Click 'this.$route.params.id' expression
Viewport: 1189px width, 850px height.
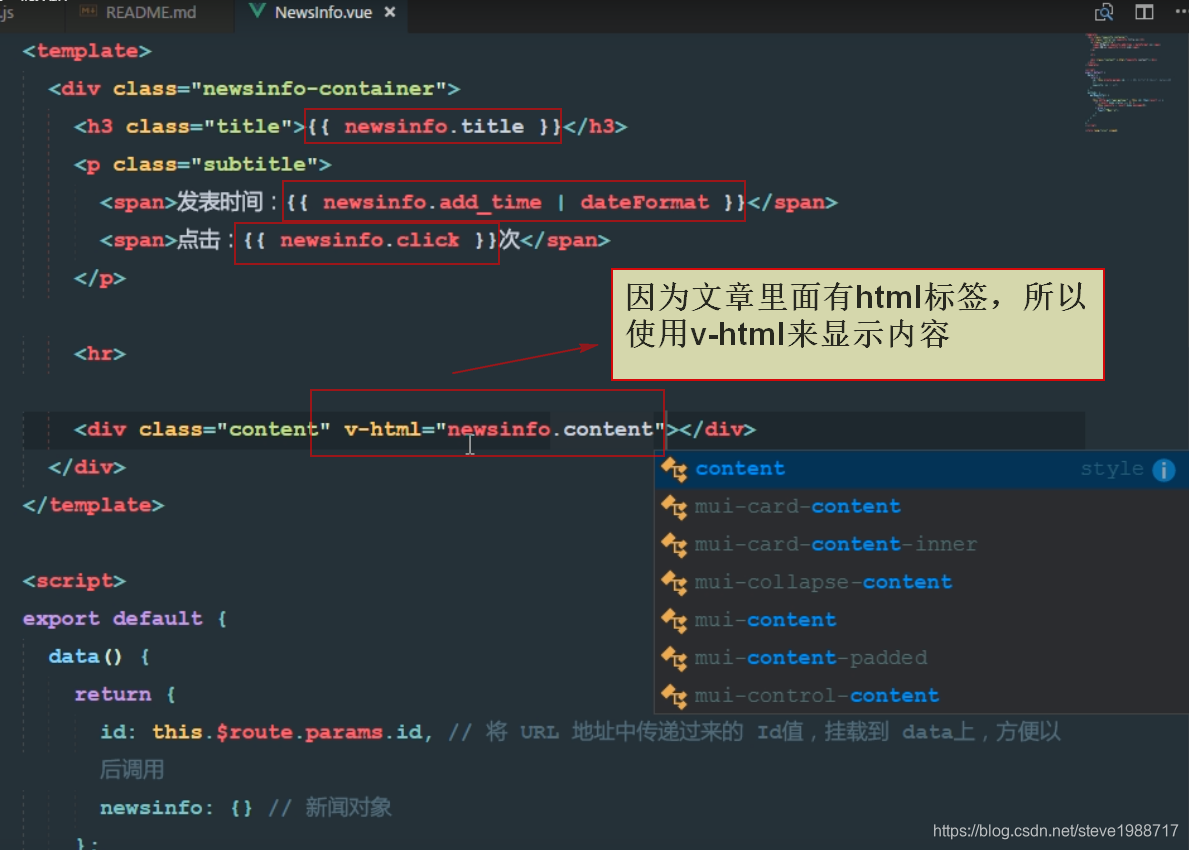[287, 732]
